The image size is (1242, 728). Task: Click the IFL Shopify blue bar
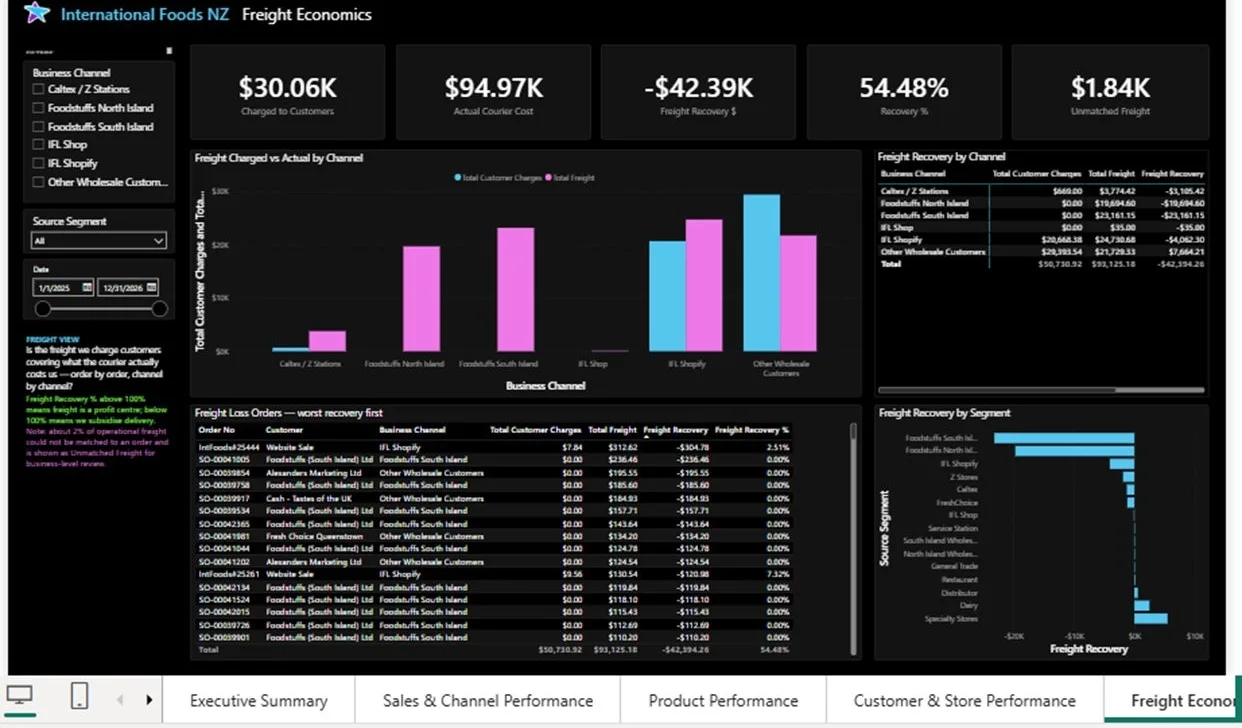[667, 296]
